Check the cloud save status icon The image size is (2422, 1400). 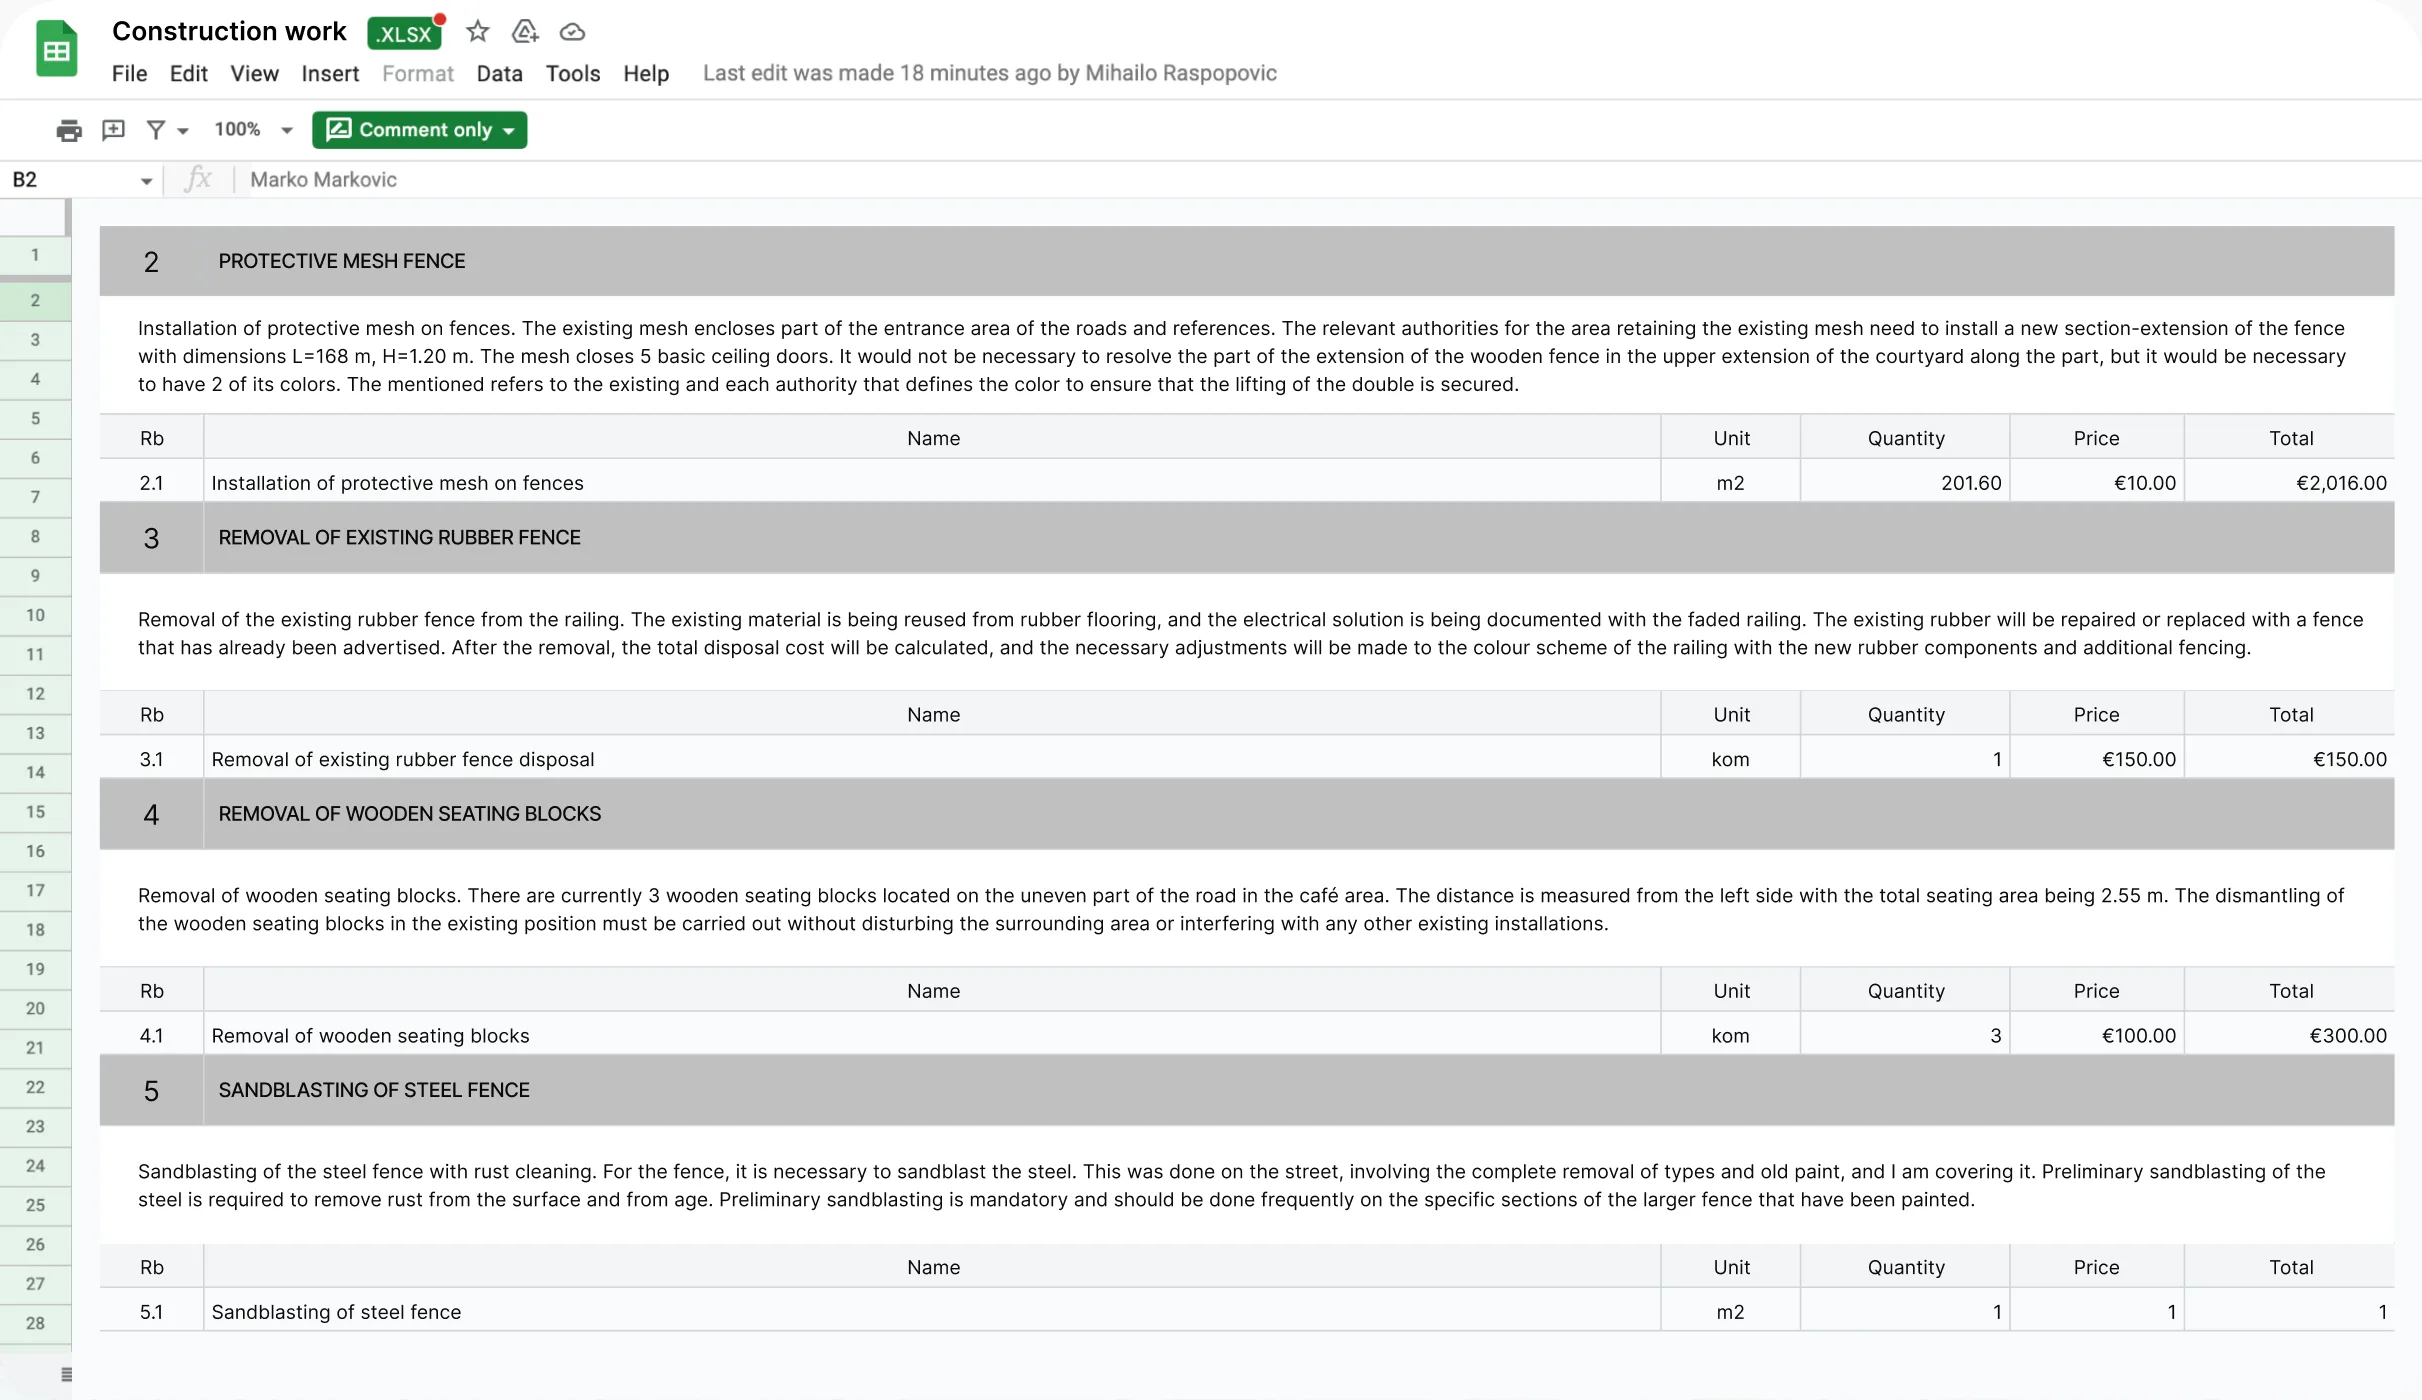pos(572,32)
